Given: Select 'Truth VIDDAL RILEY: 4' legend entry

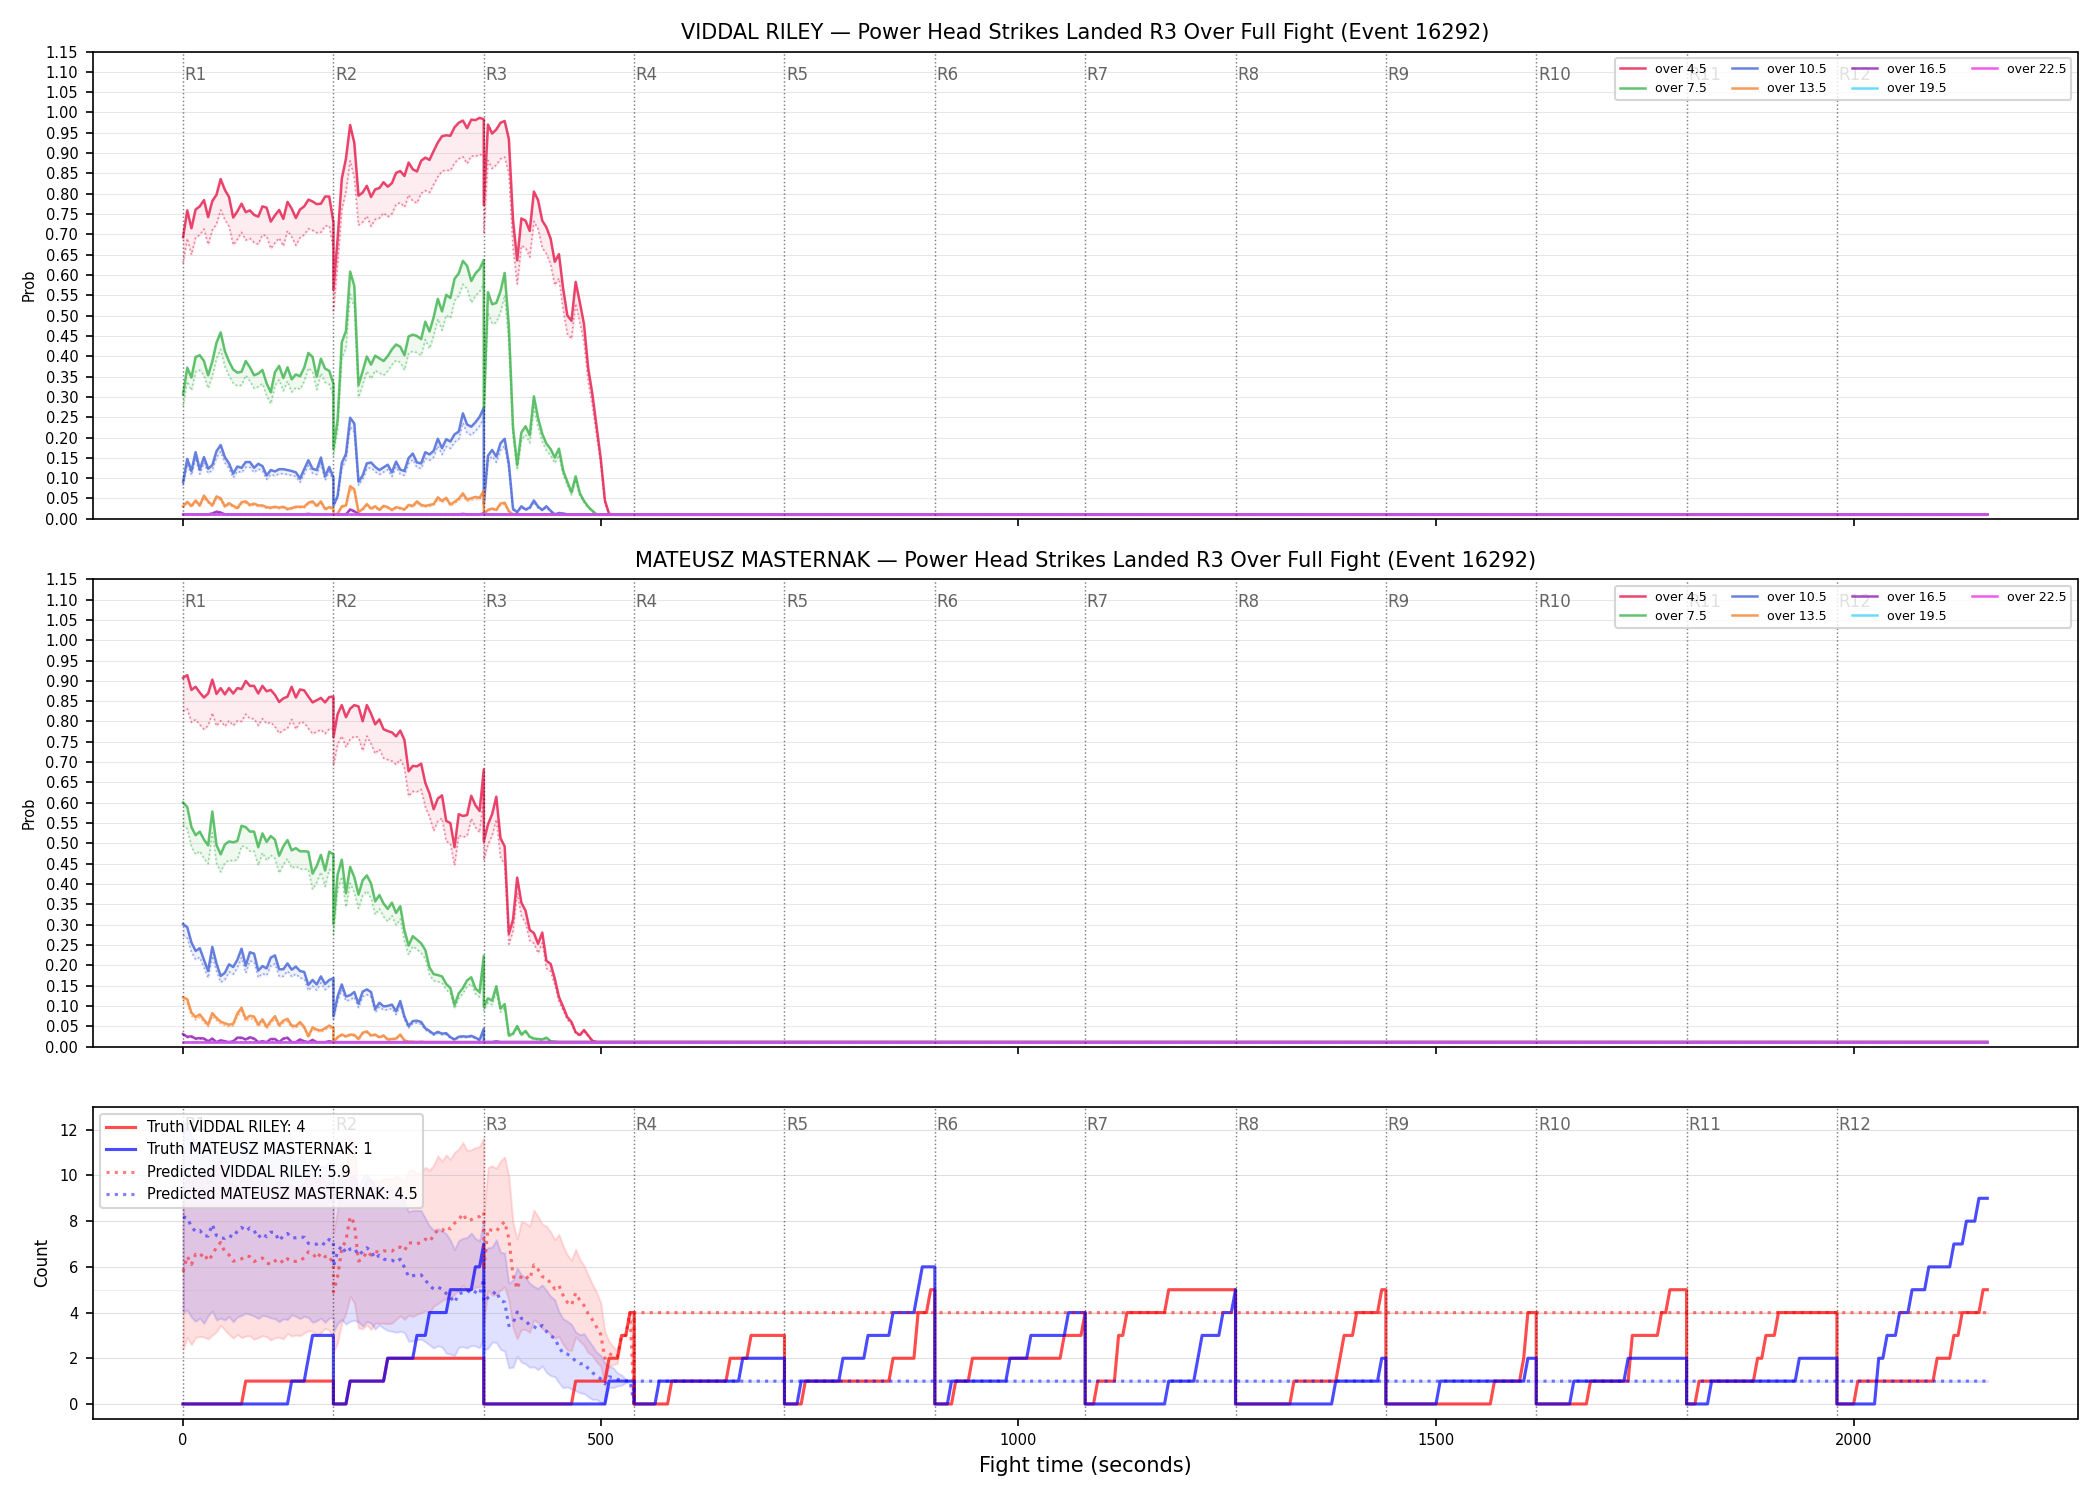Looking at the screenshot, I should 205,1127.
